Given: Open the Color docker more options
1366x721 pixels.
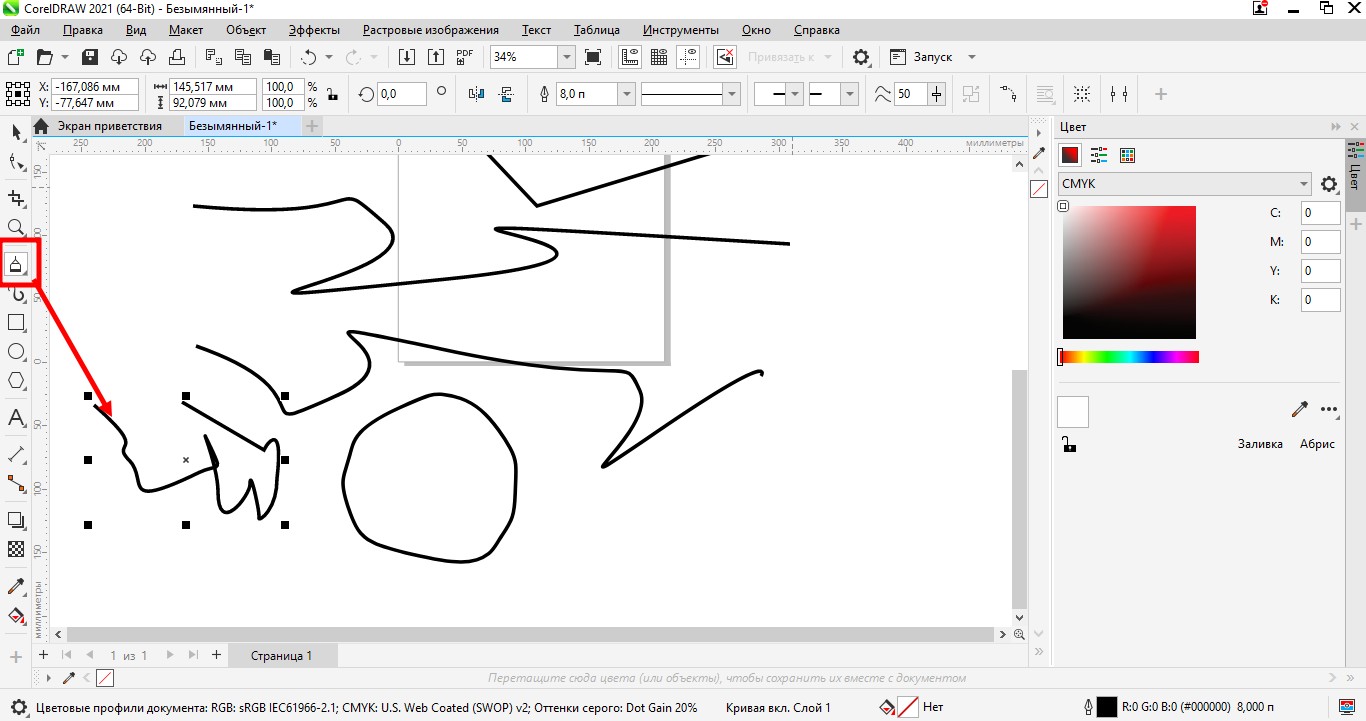Looking at the screenshot, I should pos(1329,409).
